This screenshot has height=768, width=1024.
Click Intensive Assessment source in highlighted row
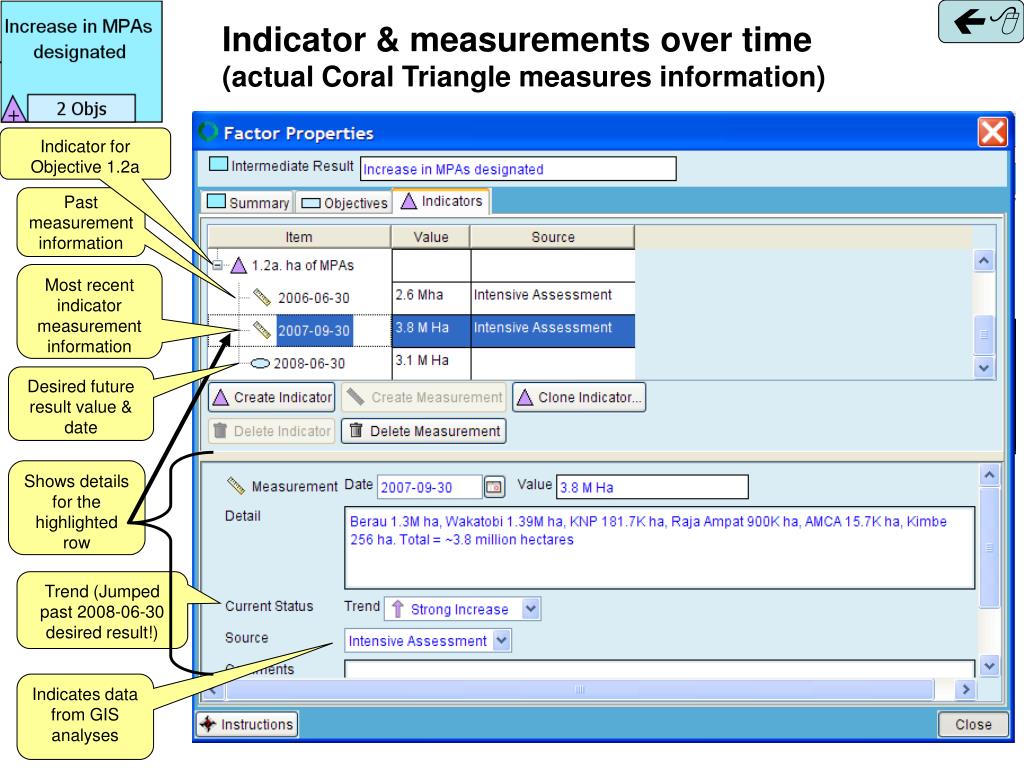click(552, 328)
